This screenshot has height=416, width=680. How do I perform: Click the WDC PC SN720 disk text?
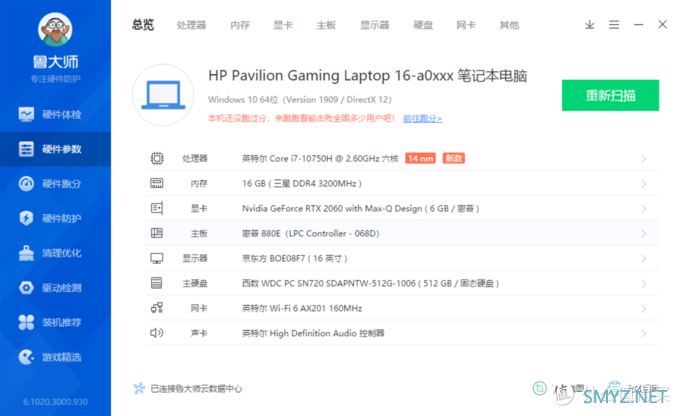(370, 283)
